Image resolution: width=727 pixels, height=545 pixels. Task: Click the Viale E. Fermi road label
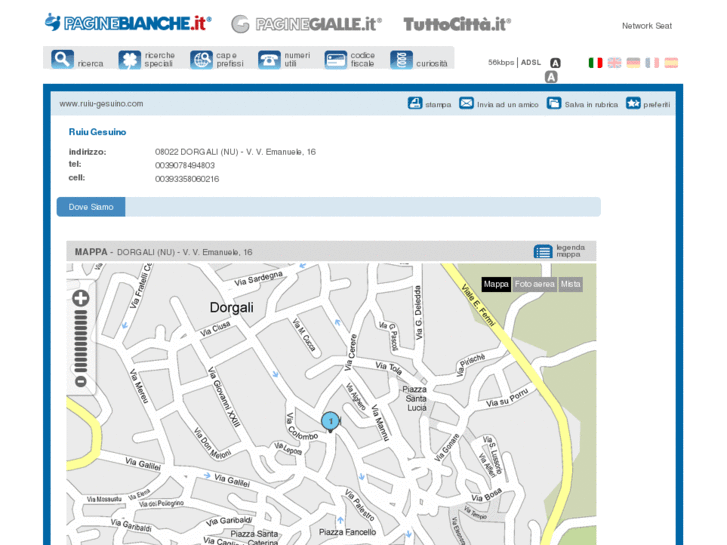click(478, 304)
